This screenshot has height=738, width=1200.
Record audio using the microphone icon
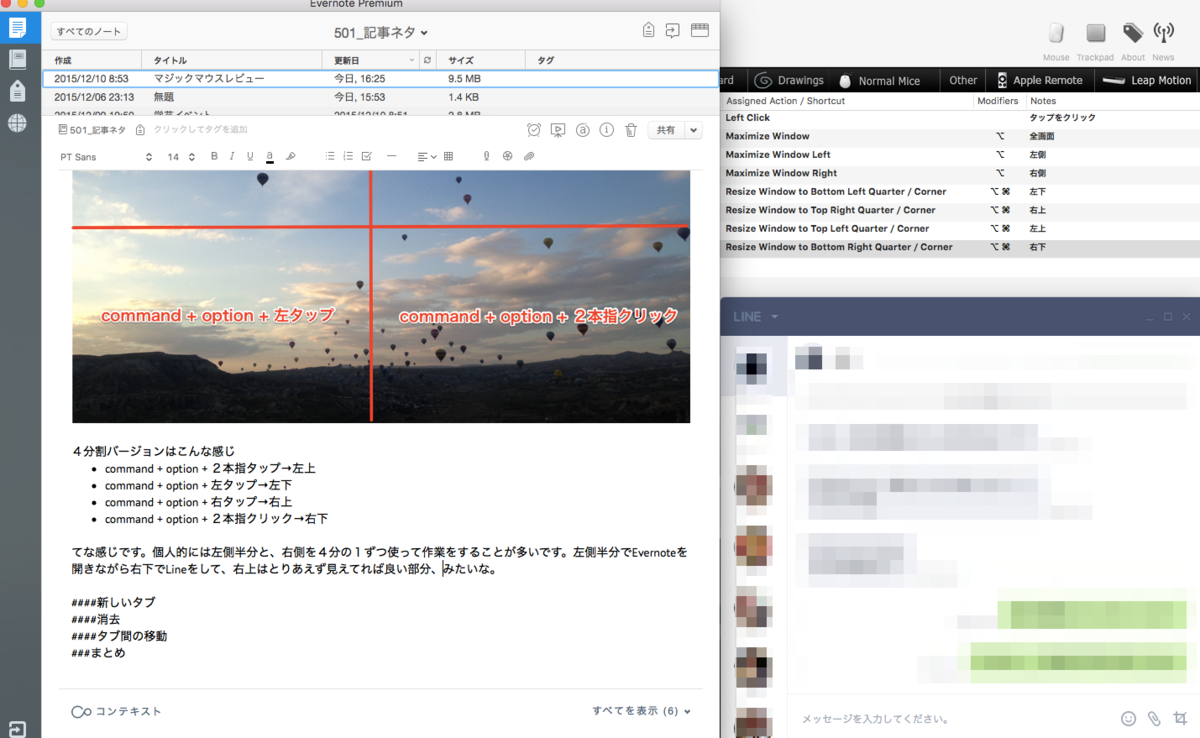[487, 156]
